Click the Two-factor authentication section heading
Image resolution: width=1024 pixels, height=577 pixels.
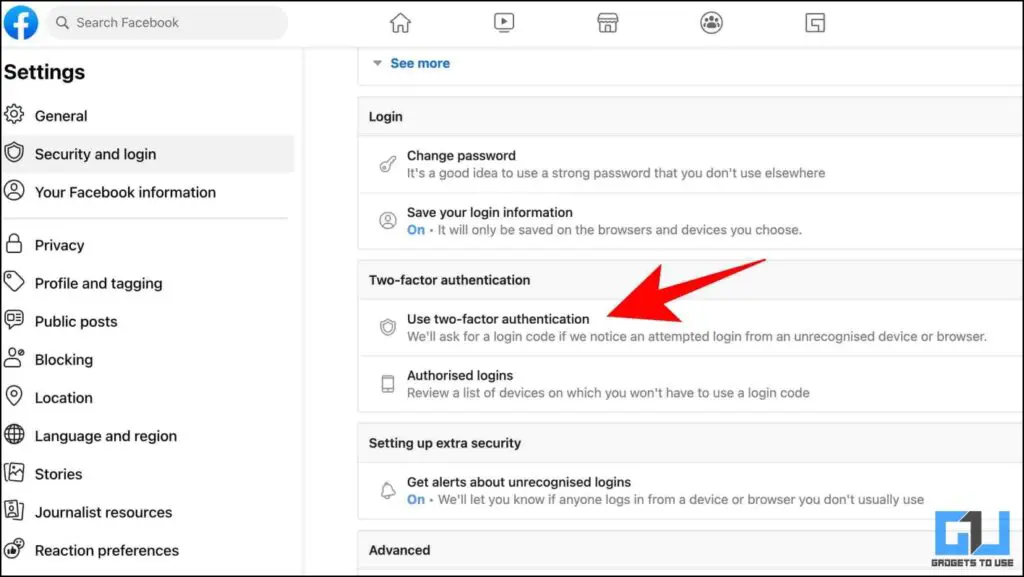pos(449,279)
